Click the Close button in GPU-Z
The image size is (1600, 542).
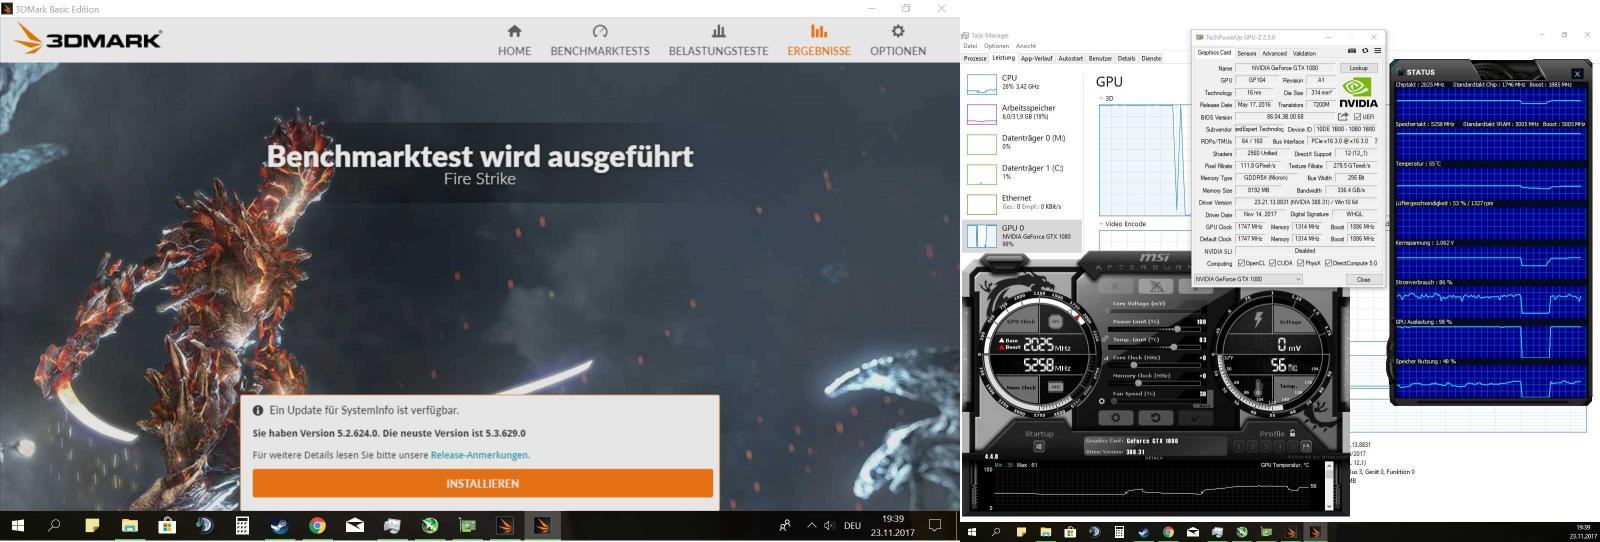(1363, 280)
